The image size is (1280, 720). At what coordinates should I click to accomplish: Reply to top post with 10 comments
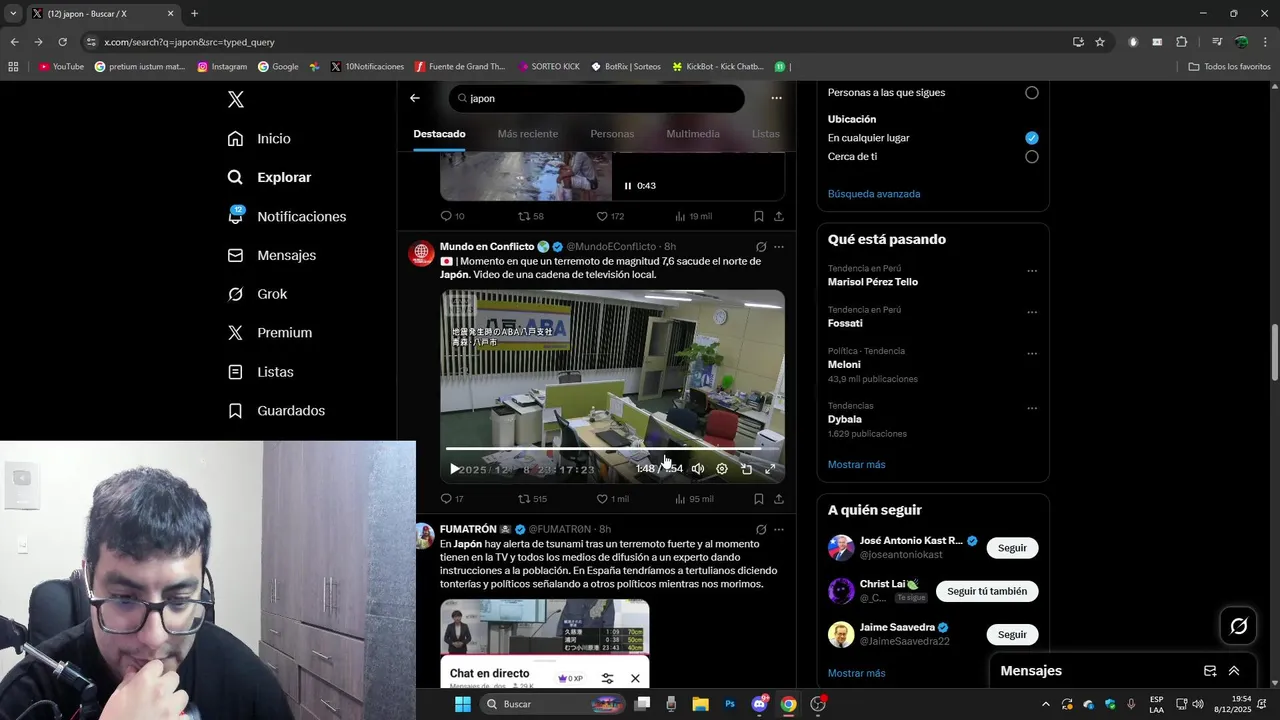coord(452,216)
